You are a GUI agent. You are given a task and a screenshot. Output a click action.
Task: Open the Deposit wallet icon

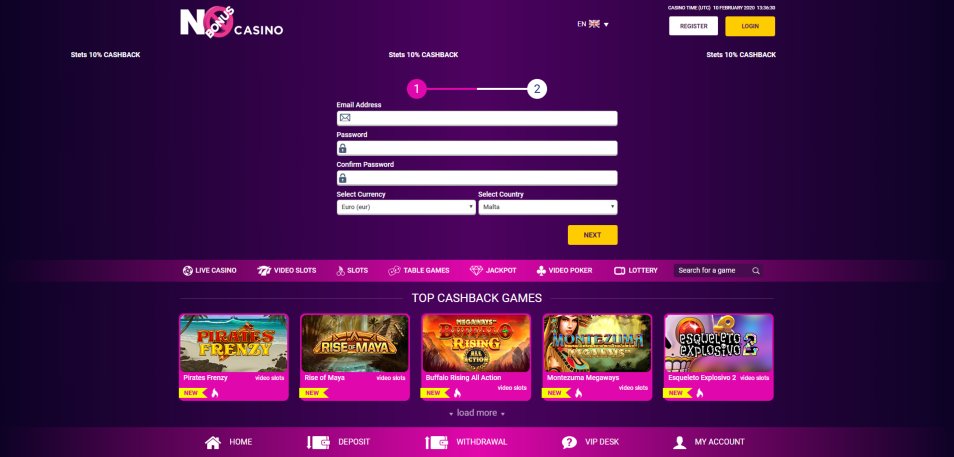[318, 442]
